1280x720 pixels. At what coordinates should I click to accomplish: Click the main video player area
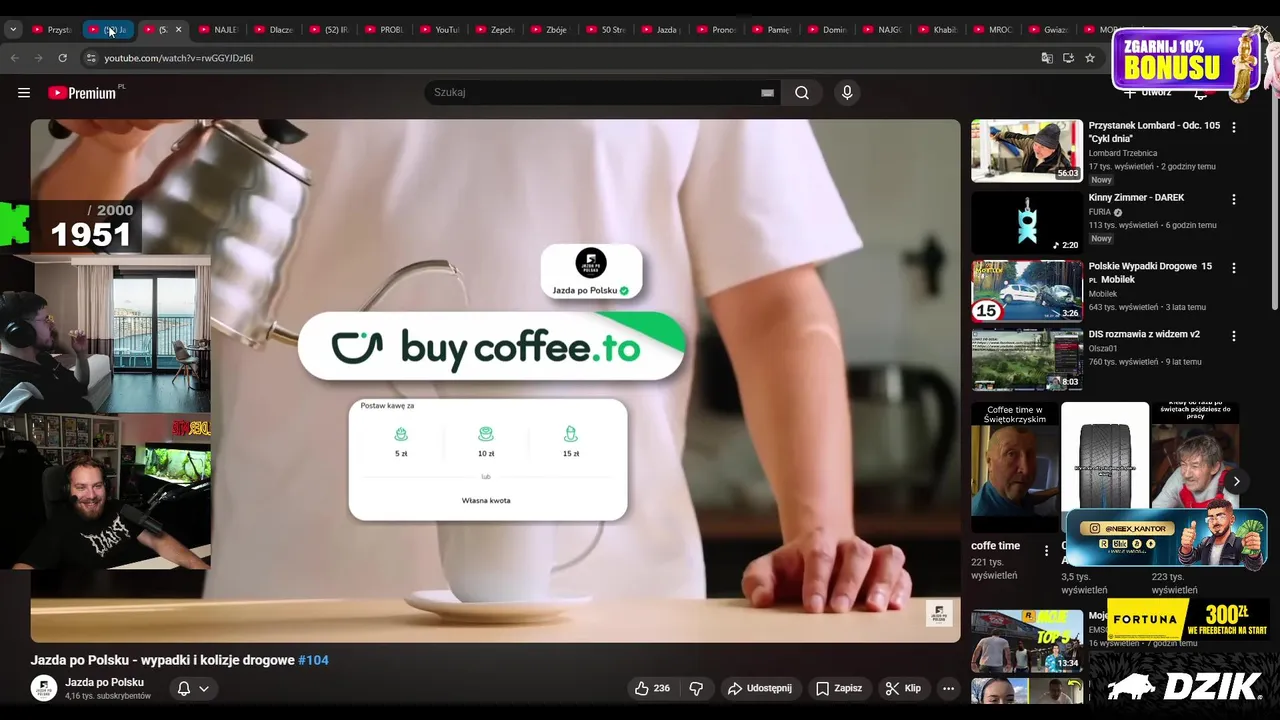pos(495,381)
